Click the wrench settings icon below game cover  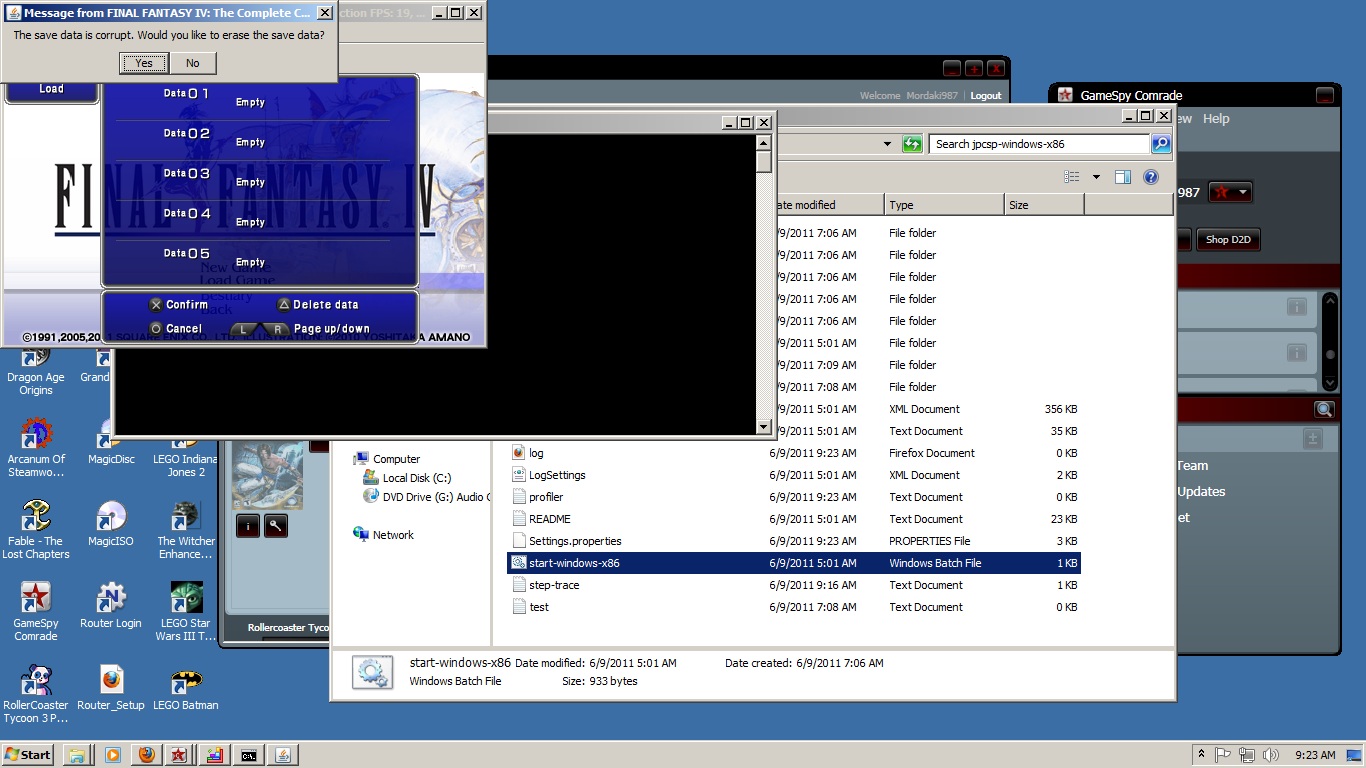click(276, 525)
